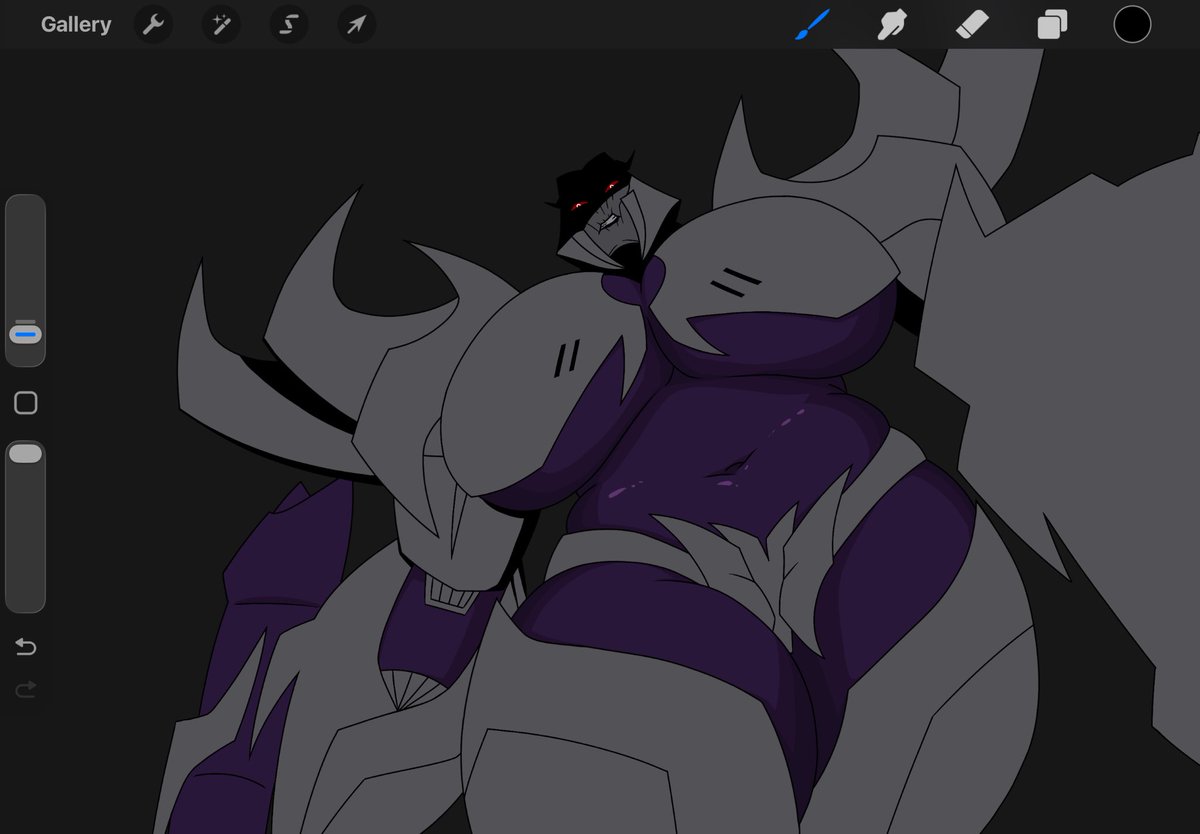Select the Smudge tool
1200x834 pixels.
pyautogui.click(x=892, y=25)
